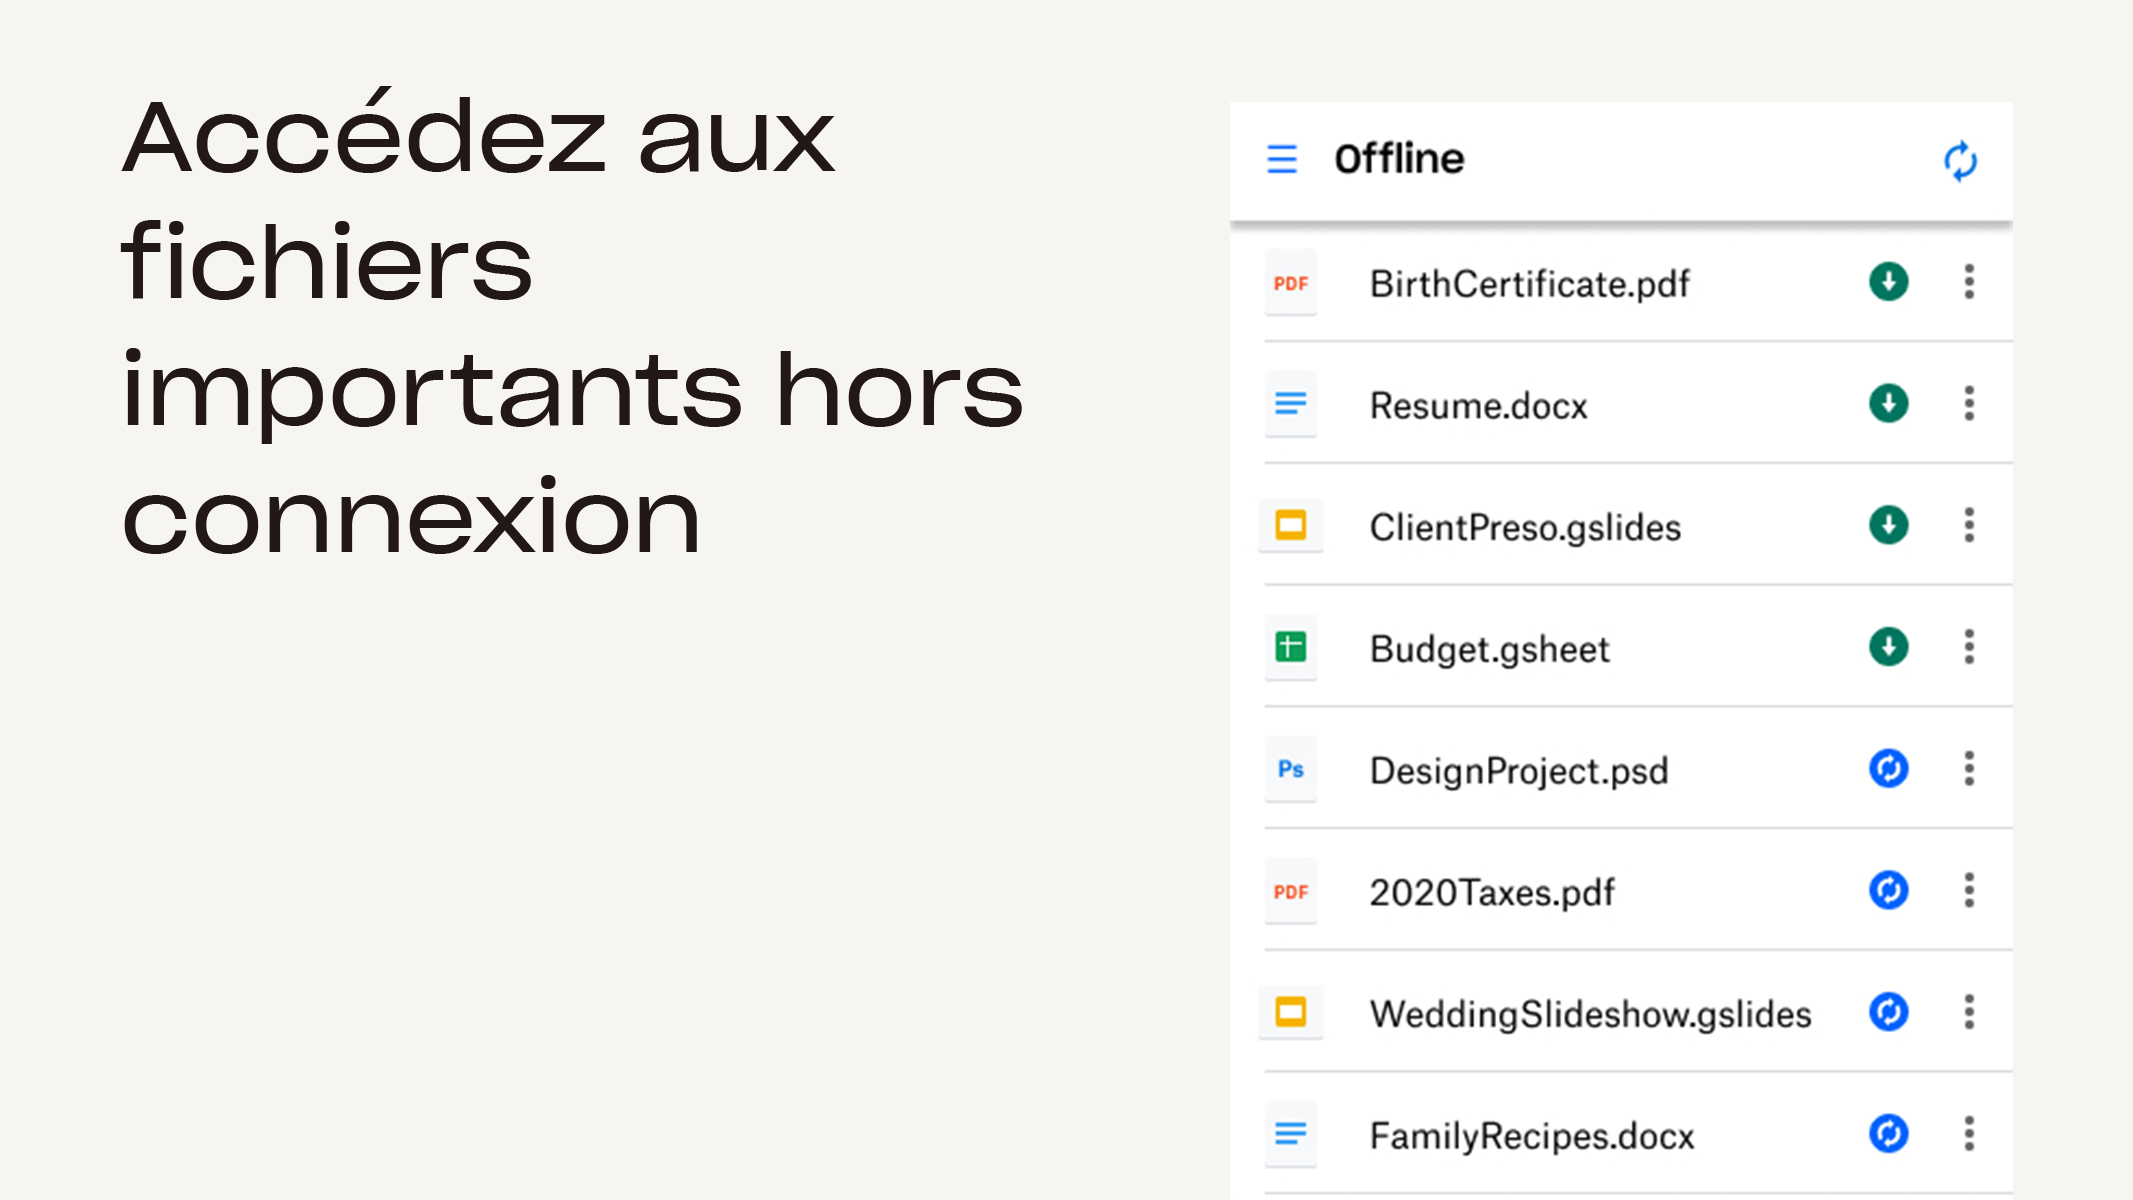The height and width of the screenshot is (1200, 2133).
Task: Open the DesignProject.psd file name
Action: [1518, 772]
